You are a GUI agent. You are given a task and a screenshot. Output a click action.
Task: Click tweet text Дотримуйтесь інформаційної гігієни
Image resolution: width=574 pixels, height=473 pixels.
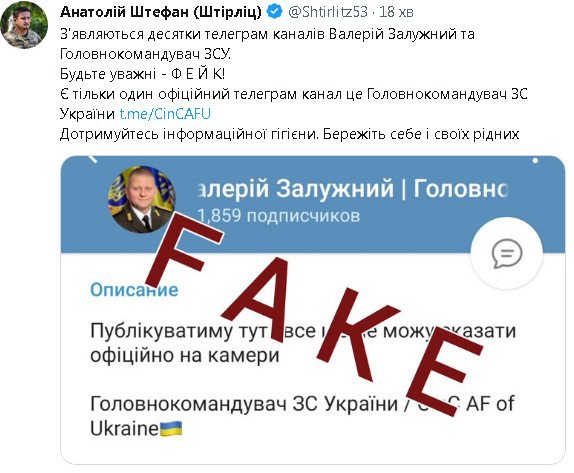(190, 134)
